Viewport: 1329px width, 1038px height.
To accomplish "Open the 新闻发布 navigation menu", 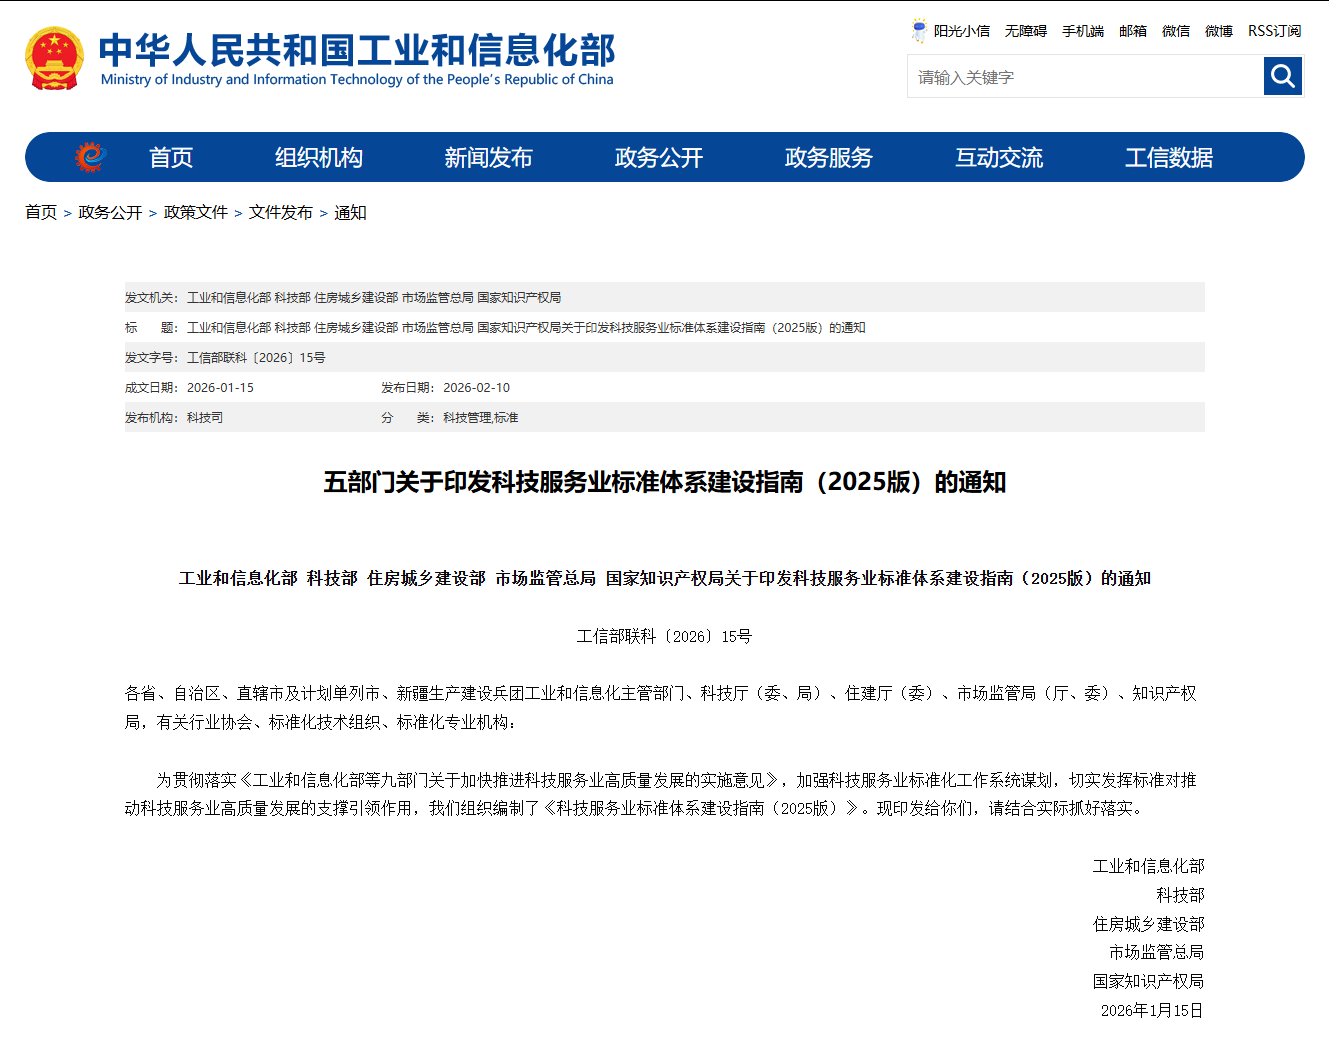I will pyautogui.click(x=489, y=157).
